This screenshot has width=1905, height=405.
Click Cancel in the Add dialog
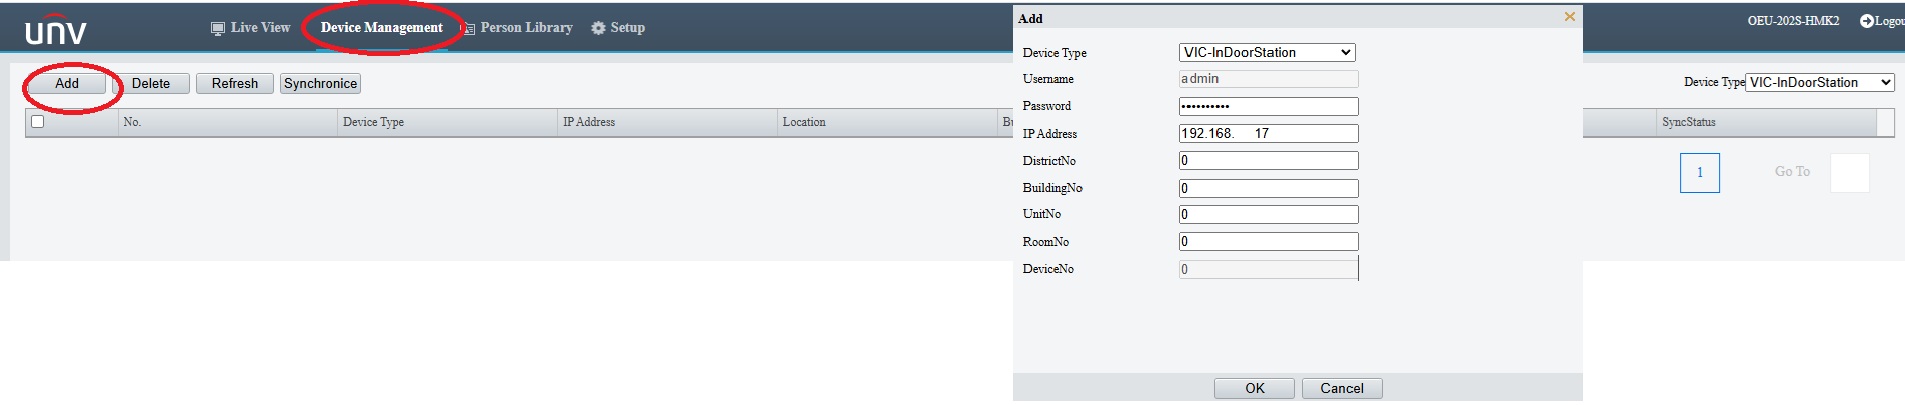point(1341,389)
